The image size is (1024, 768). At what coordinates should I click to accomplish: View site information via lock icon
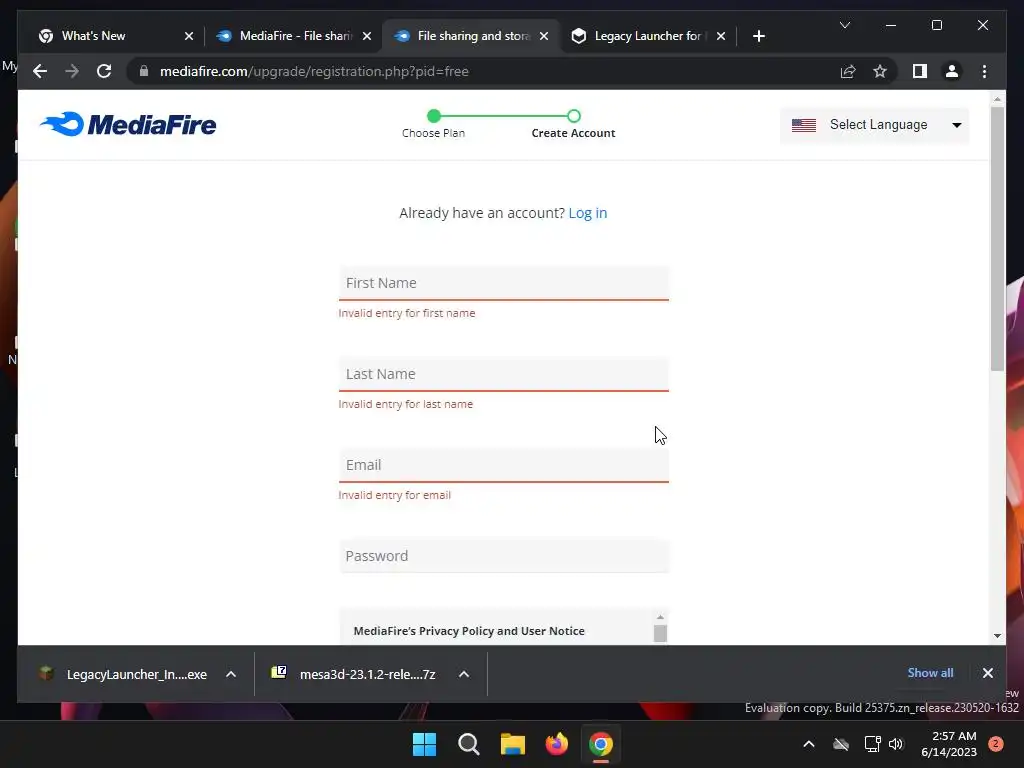point(144,71)
